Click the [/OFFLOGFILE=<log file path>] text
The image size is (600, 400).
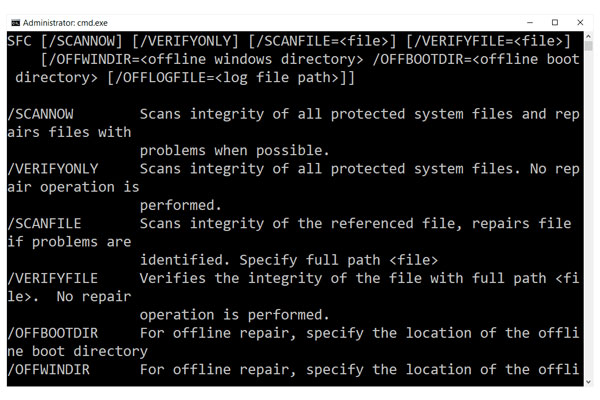click(x=231, y=78)
